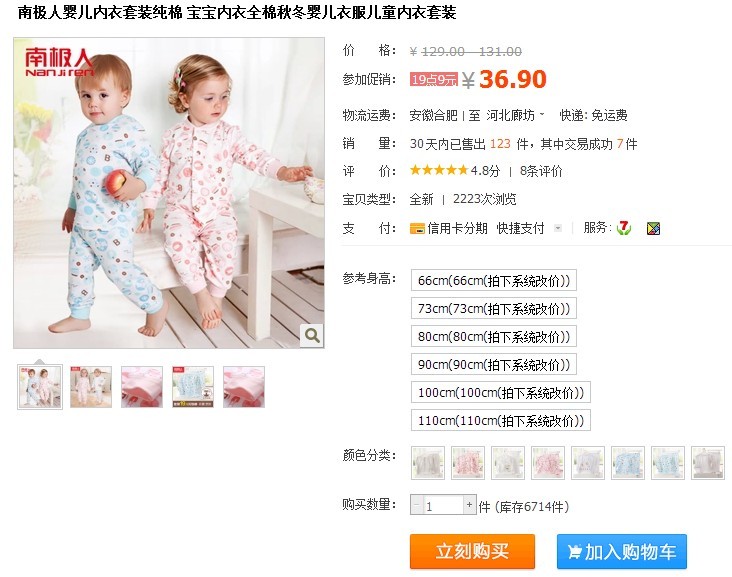Choose the second pink pattern color swatch
This screenshot has height=577, width=732.
click(468, 463)
